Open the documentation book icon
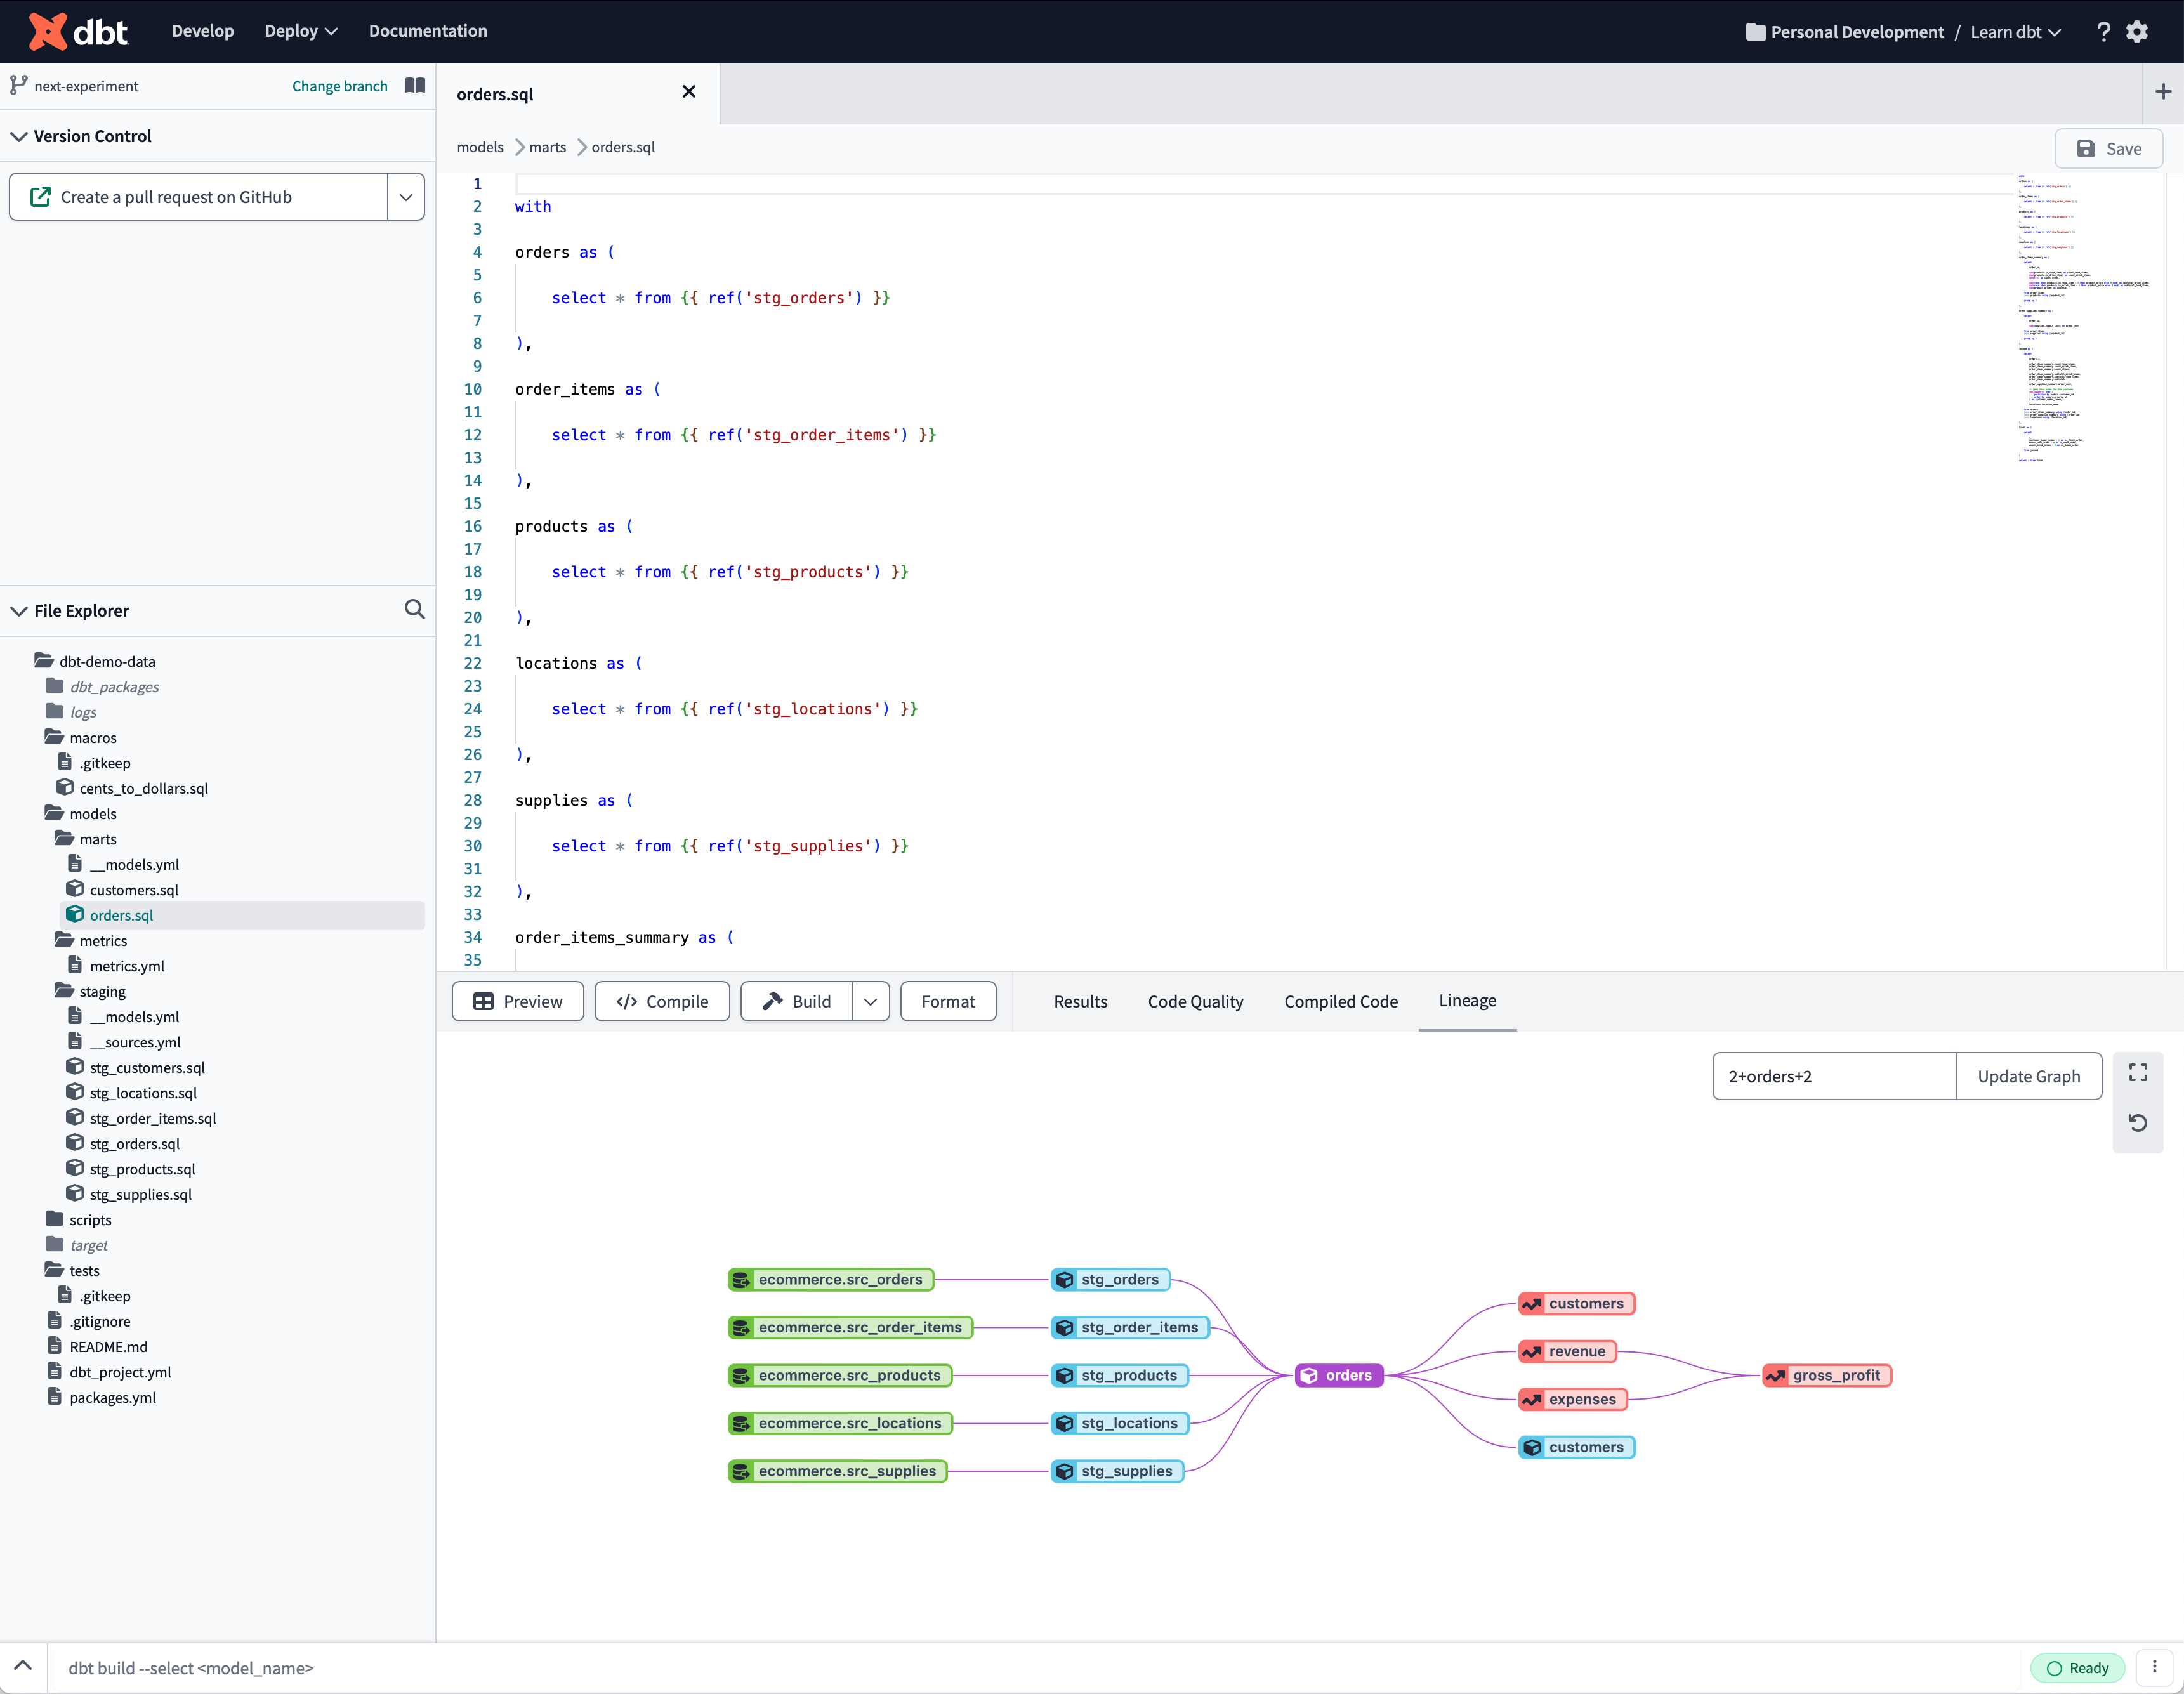 click(415, 86)
